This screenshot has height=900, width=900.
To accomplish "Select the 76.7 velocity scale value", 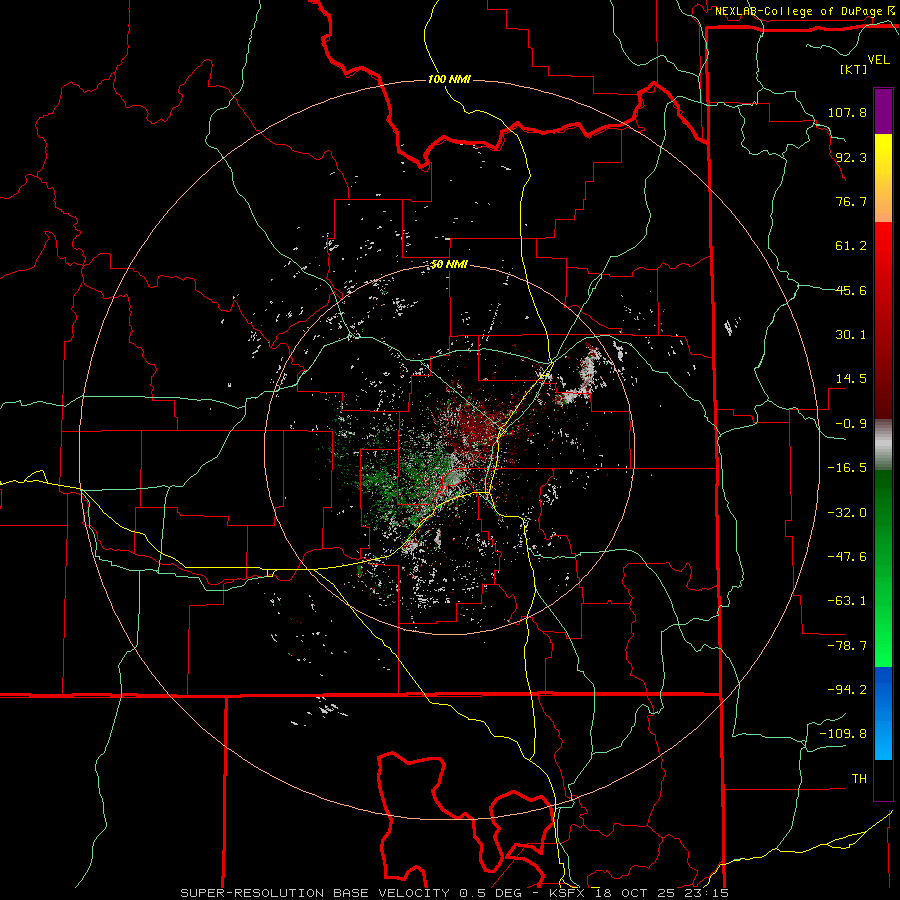I will coord(851,201).
